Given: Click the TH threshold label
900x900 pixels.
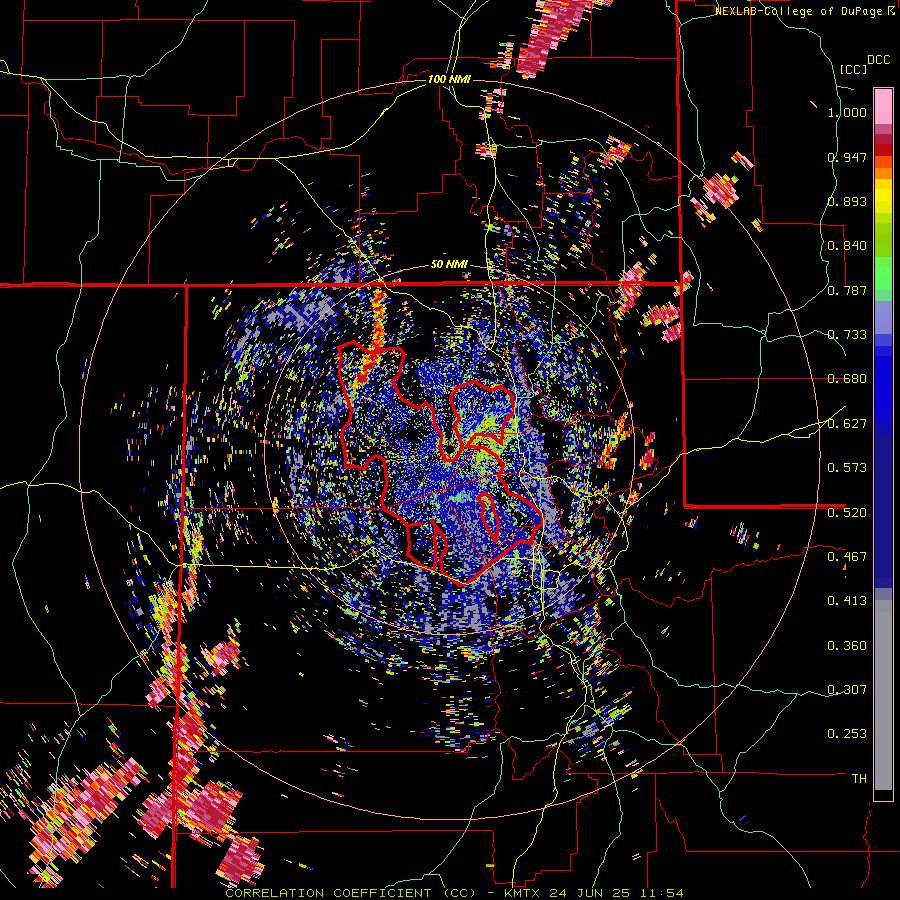Looking at the screenshot, I should point(859,779).
